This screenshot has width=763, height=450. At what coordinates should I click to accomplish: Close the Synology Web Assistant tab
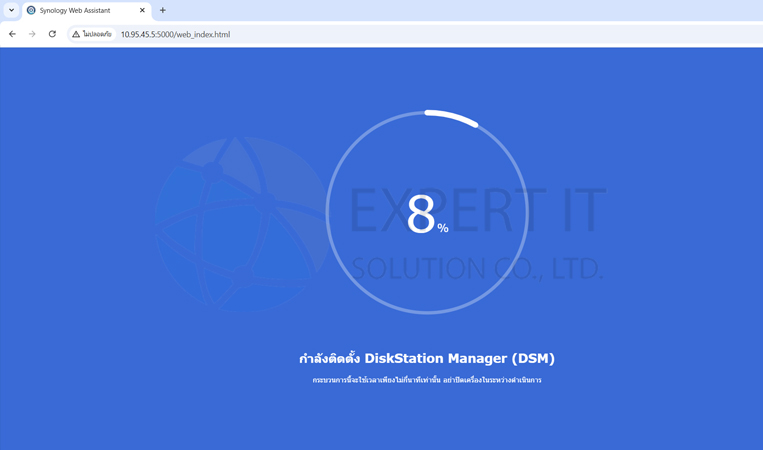pos(142,10)
